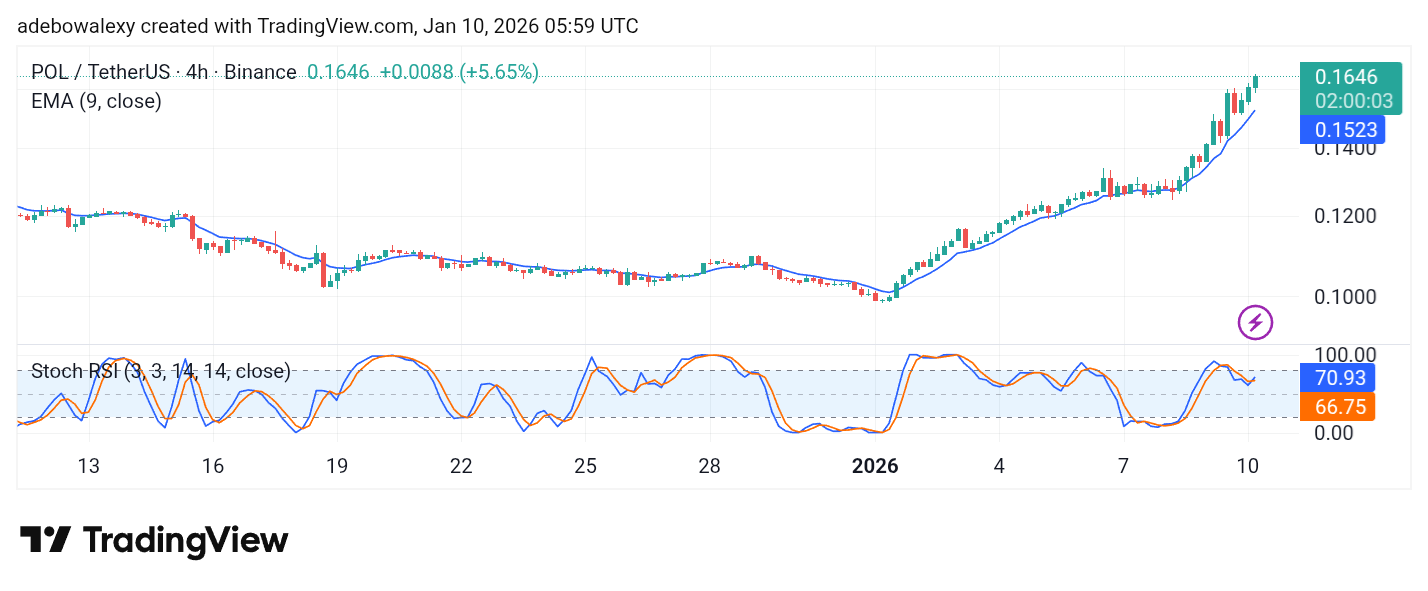Select the POL / TetherUS symbol title
Image resolution: width=1428 pixels, height=591 pixels.
tap(164, 72)
